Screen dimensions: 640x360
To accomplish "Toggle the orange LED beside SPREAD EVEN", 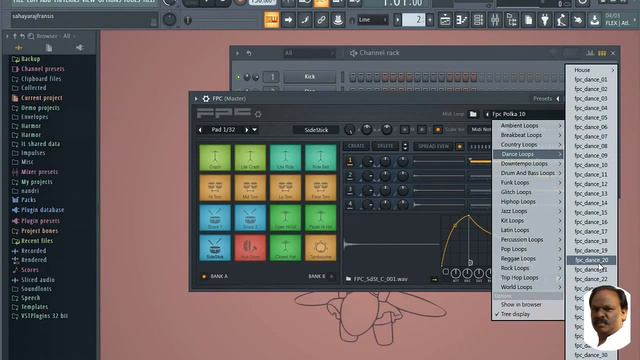I will 460,147.
